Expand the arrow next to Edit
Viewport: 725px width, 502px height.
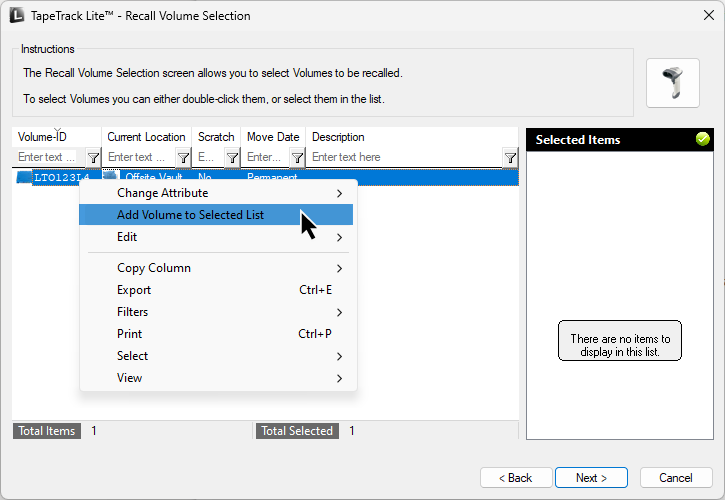[x=339, y=238]
